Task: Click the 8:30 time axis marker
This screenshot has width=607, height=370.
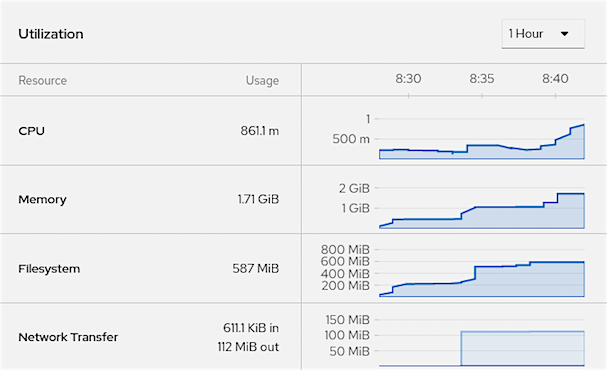Action: pos(408,79)
